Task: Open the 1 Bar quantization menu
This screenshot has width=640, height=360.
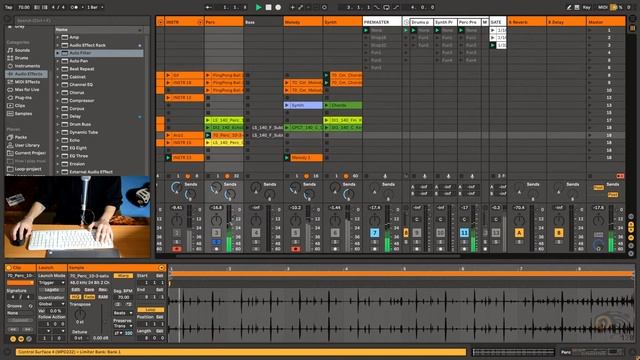Action: click(x=96, y=7)
